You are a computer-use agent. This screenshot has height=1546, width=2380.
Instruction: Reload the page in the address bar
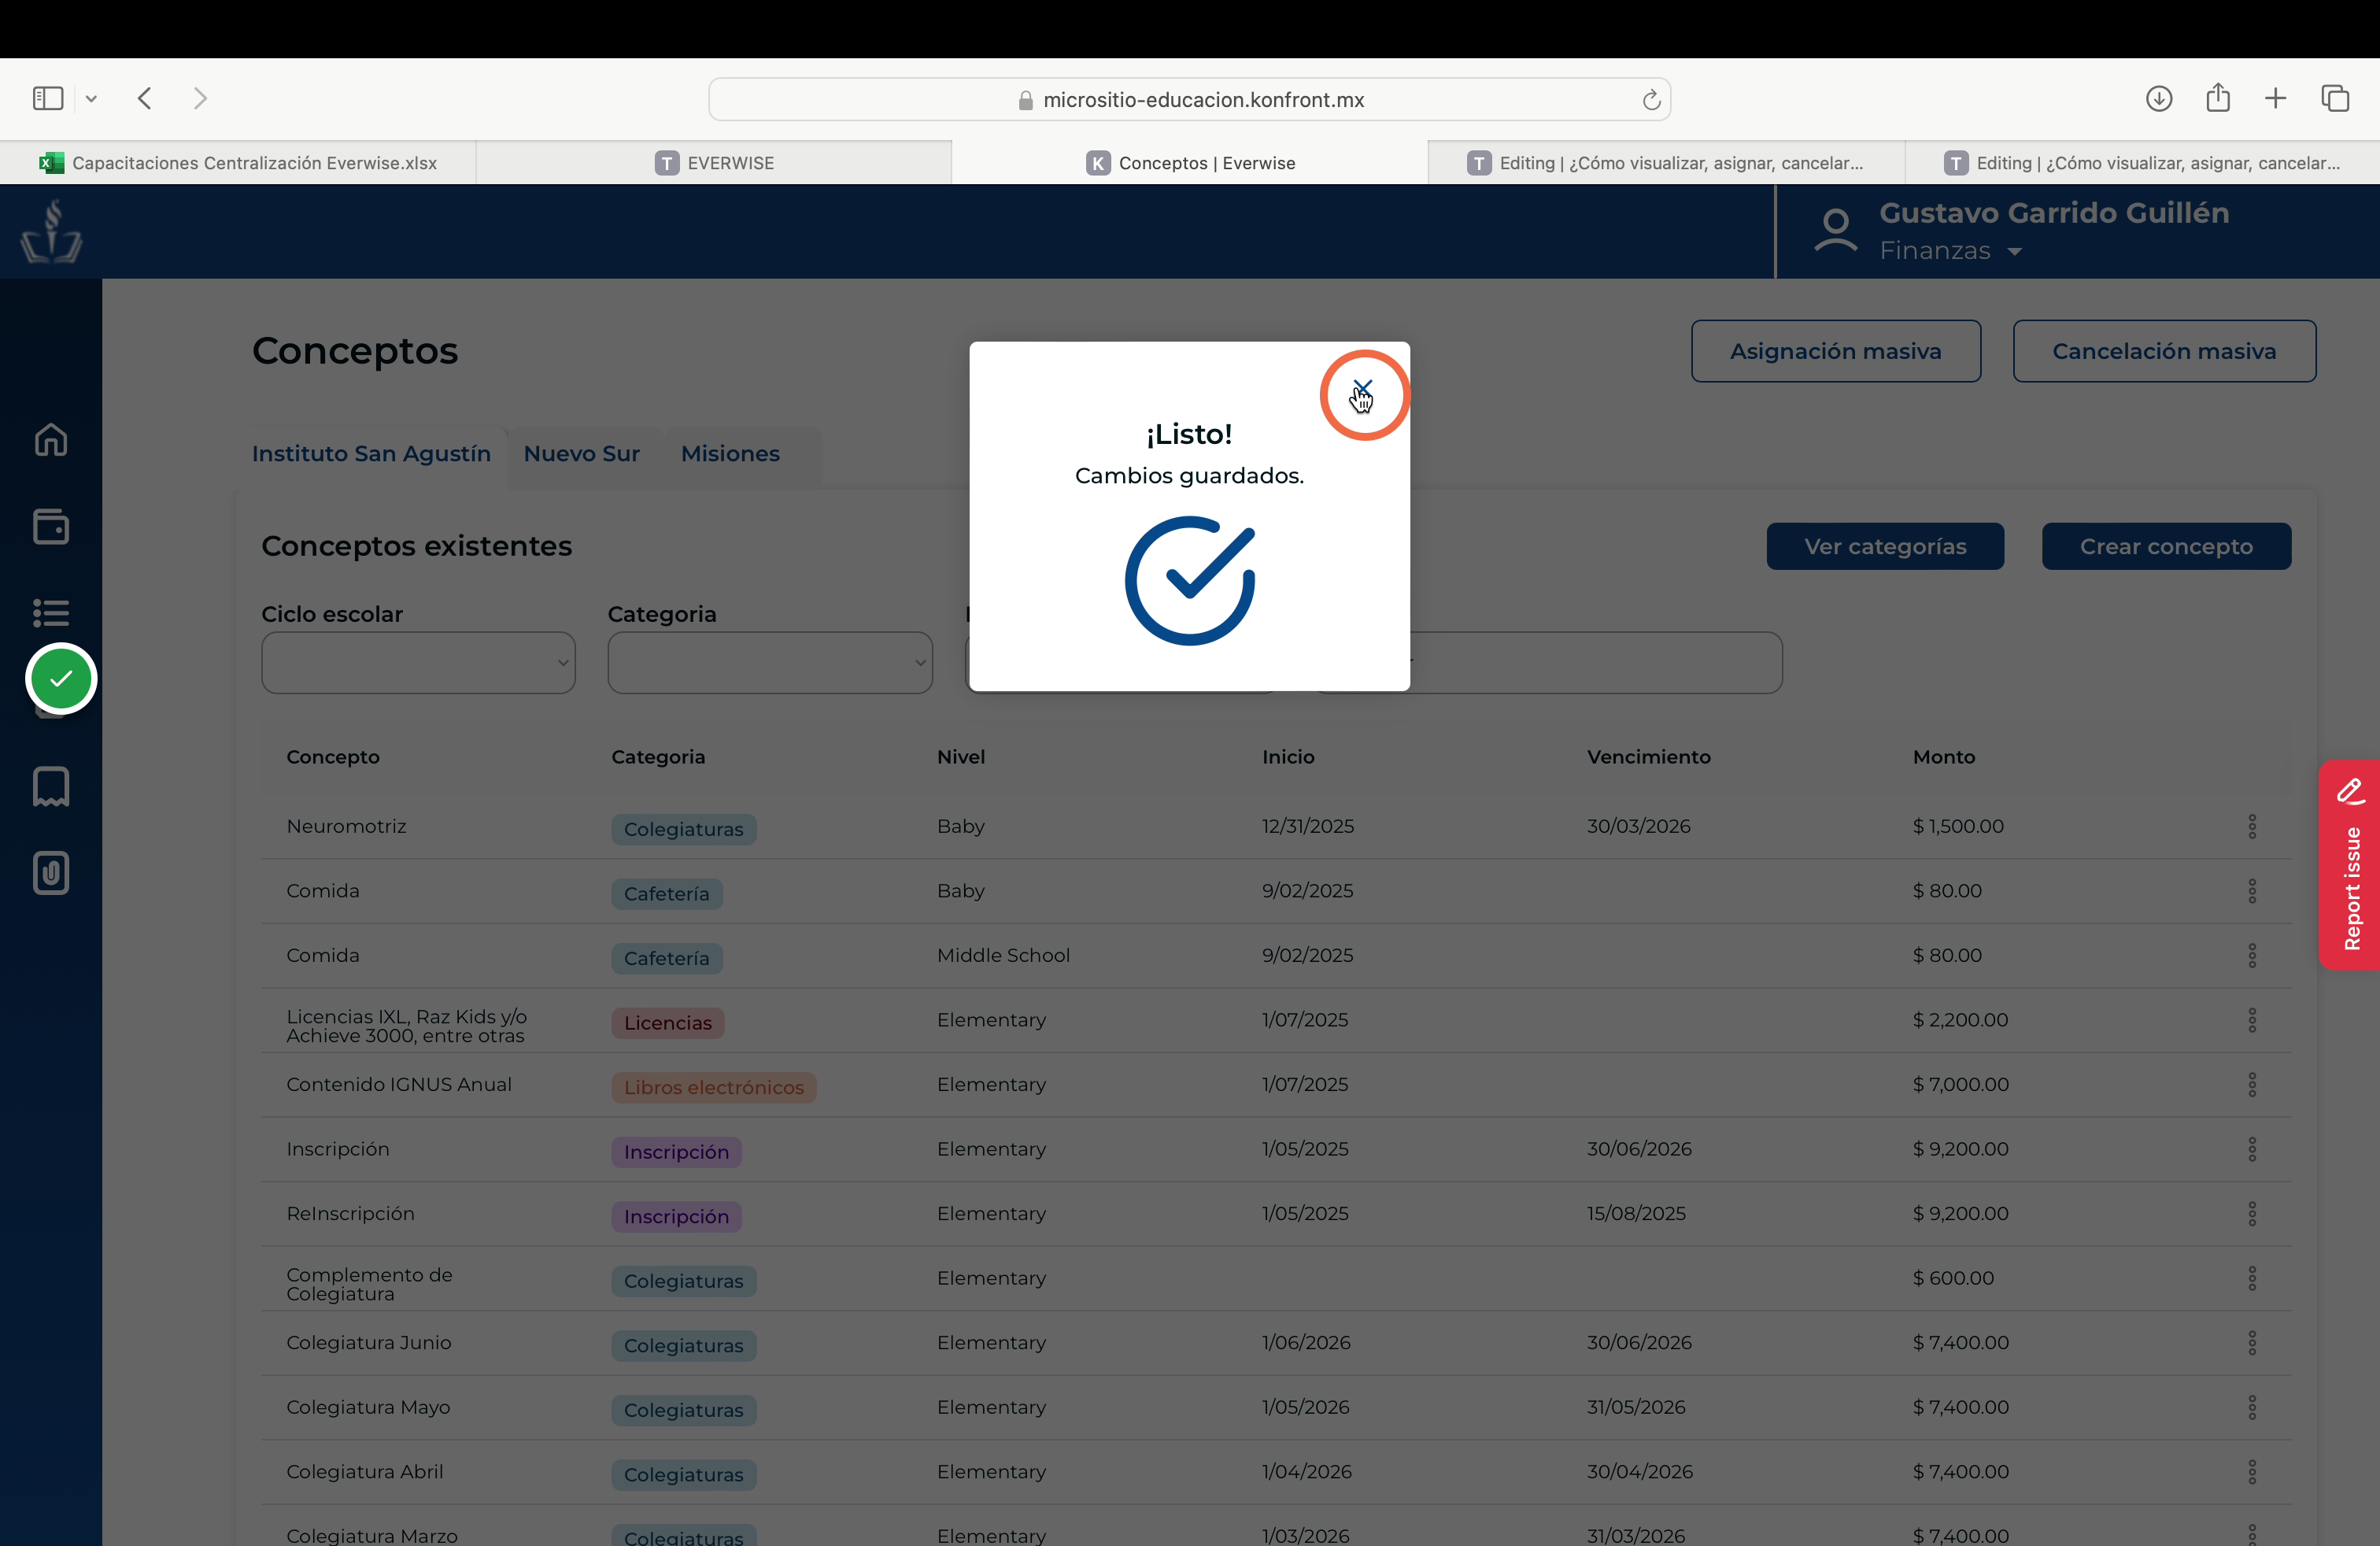click(1651, 99)
